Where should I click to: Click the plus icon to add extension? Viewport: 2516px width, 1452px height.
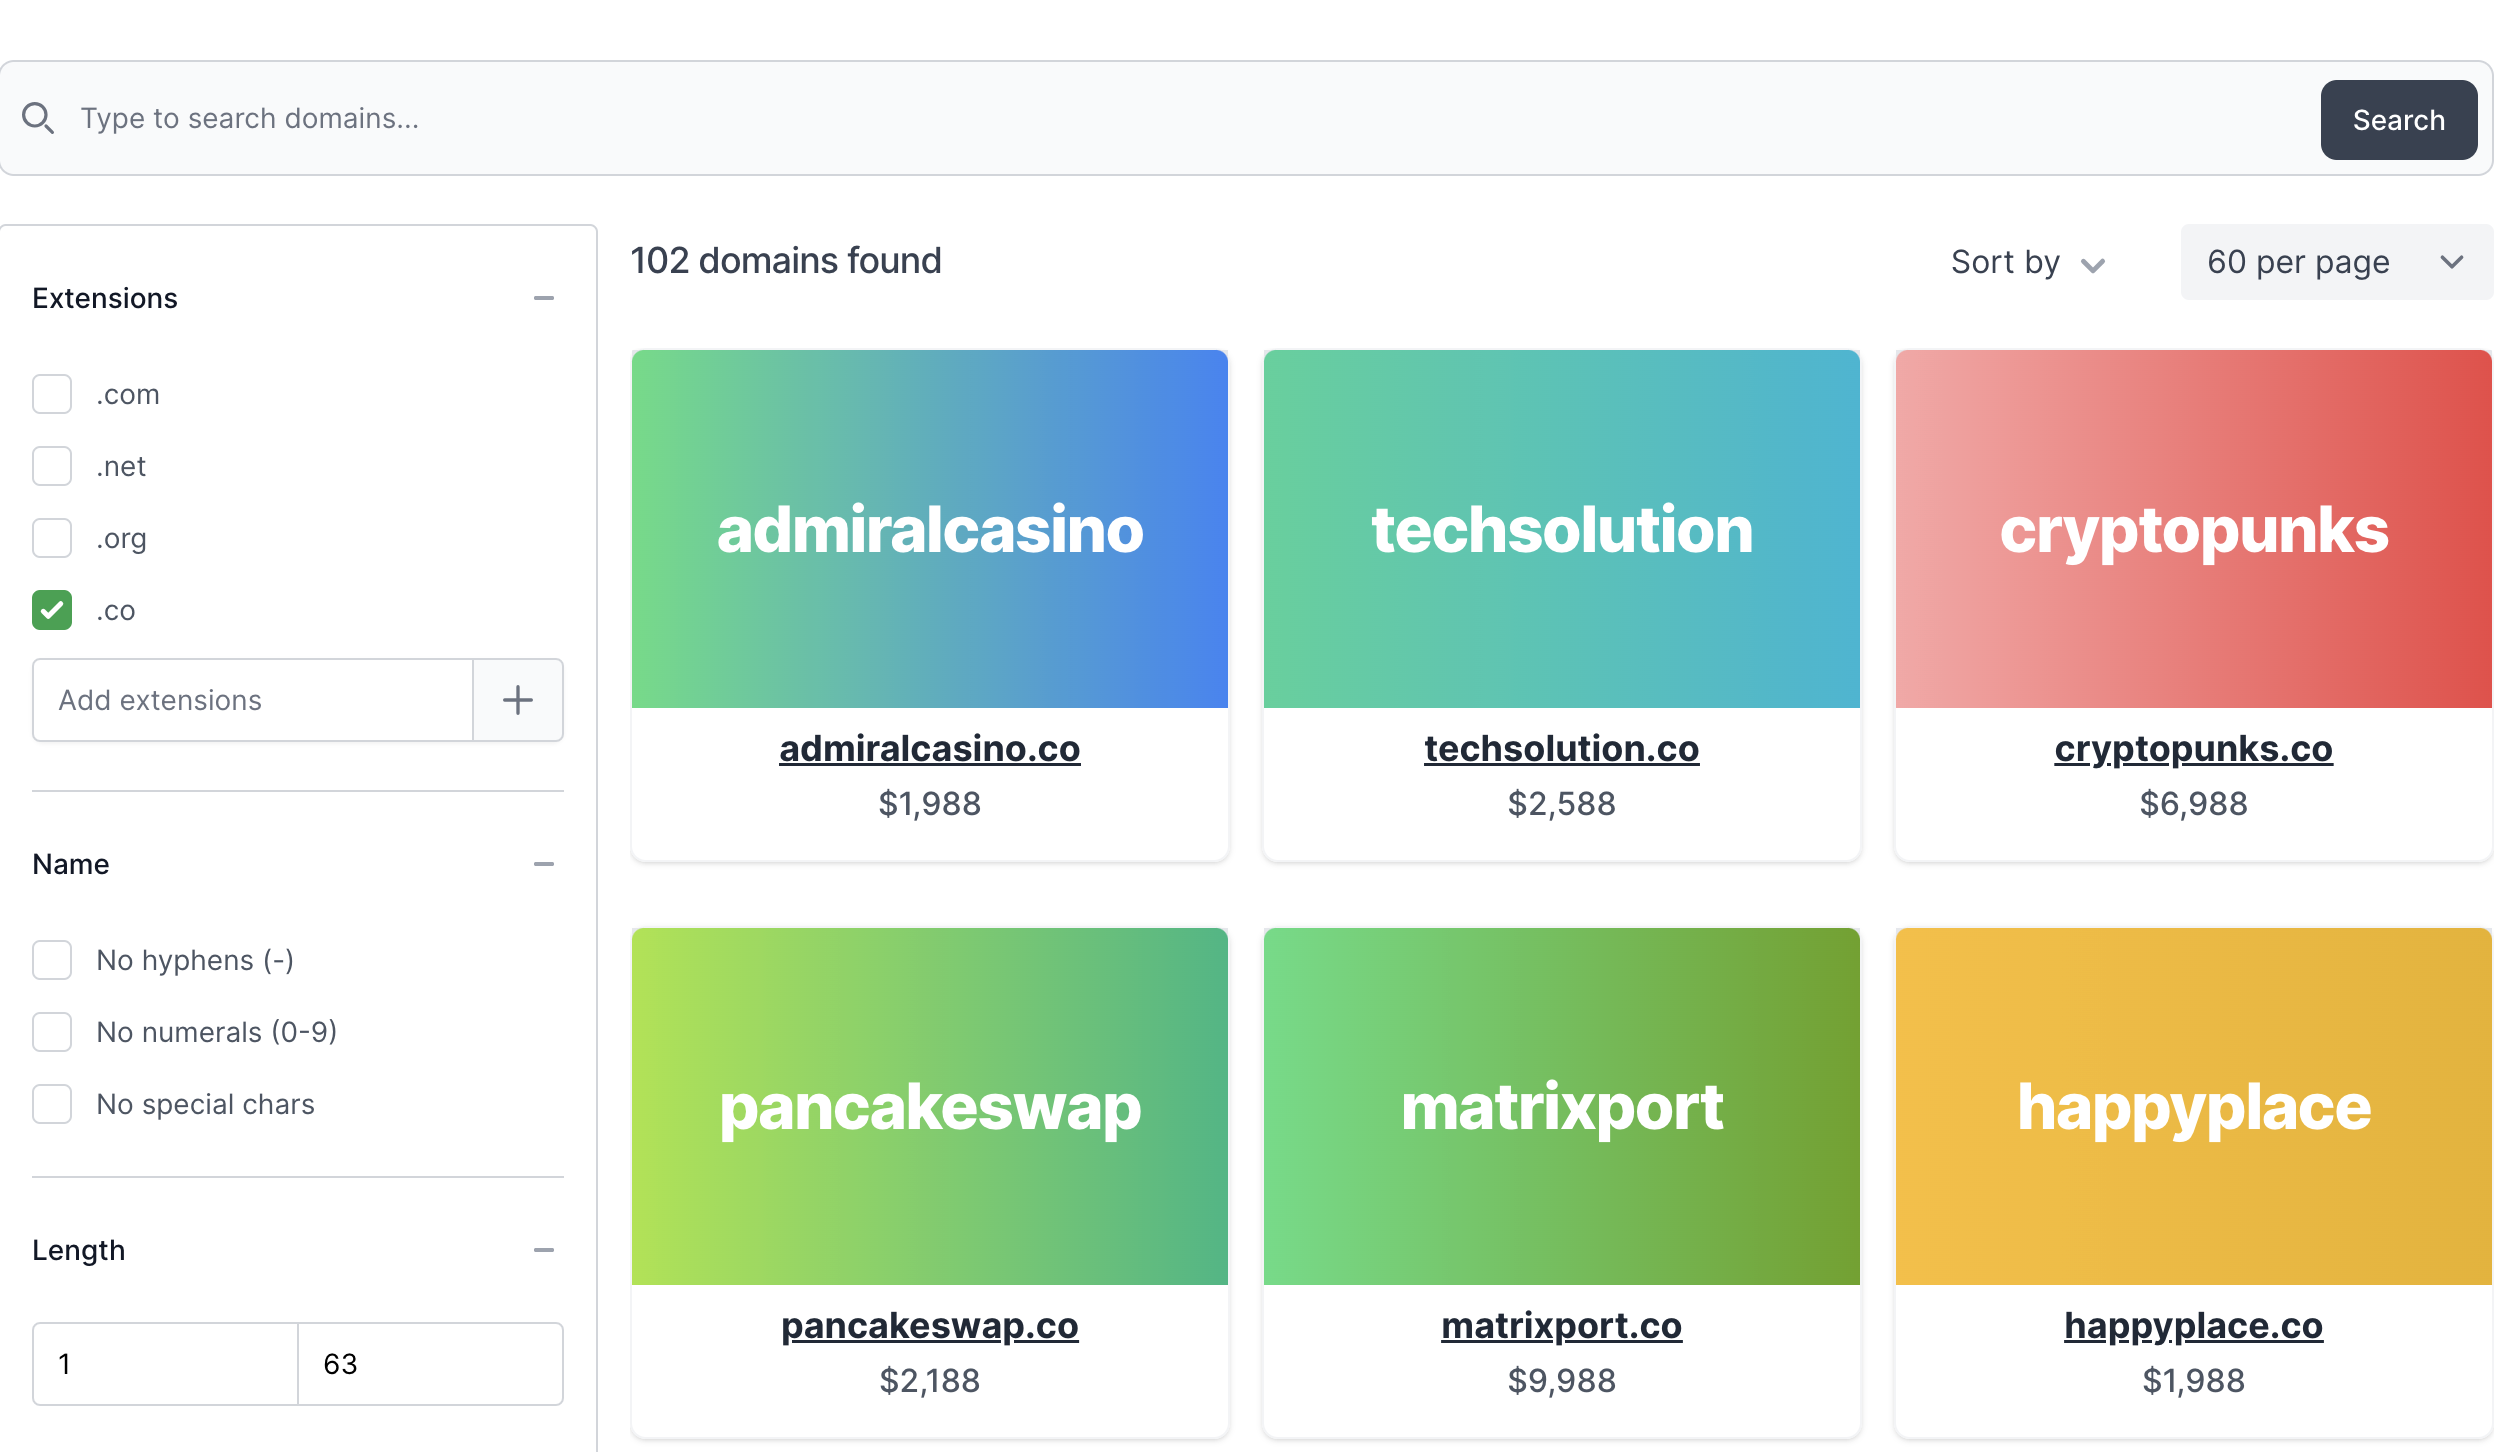click(517, 700)
